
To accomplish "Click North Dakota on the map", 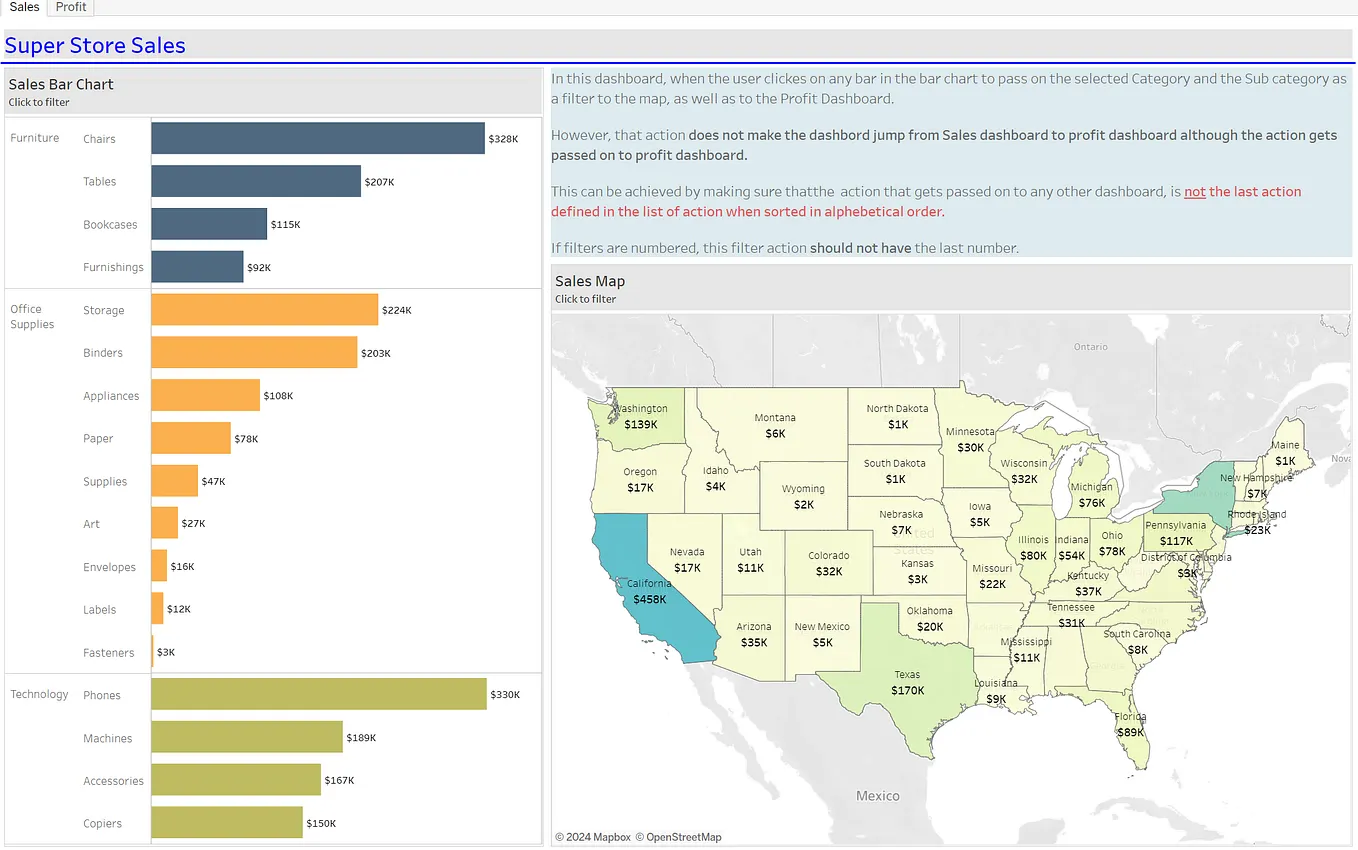I will 896,415.
